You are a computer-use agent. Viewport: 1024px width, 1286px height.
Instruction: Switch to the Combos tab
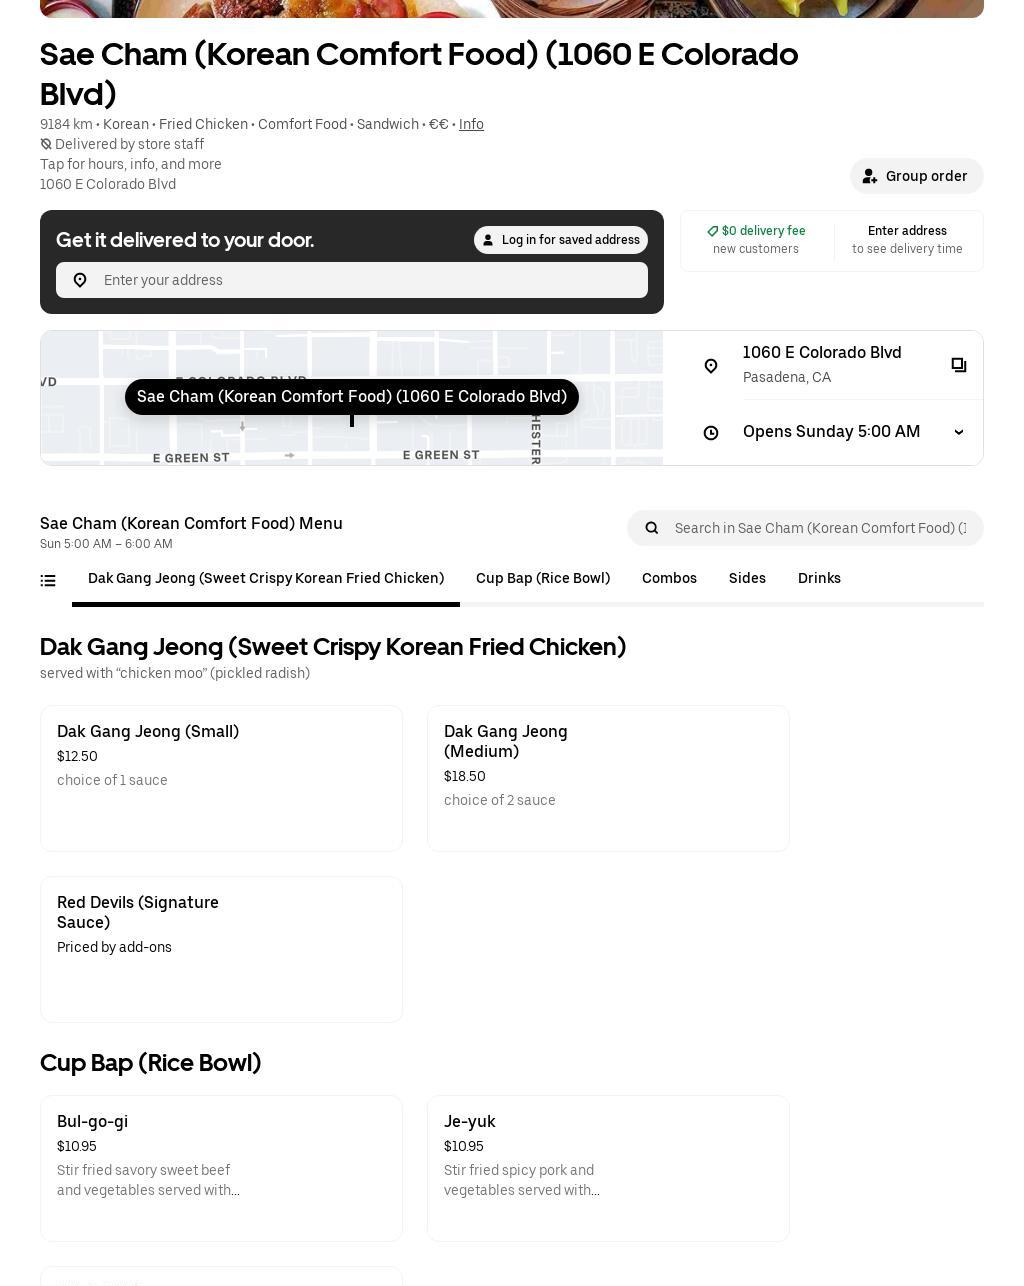(x=669, y=578)
